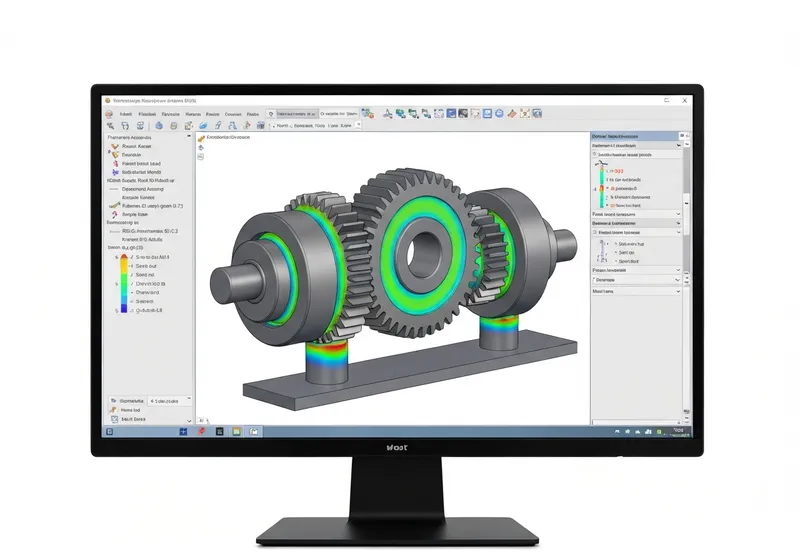This screenshot has height=560, width=800.
Task: Click the orange icon row below the left bottom tab
Action: (125, 410)
